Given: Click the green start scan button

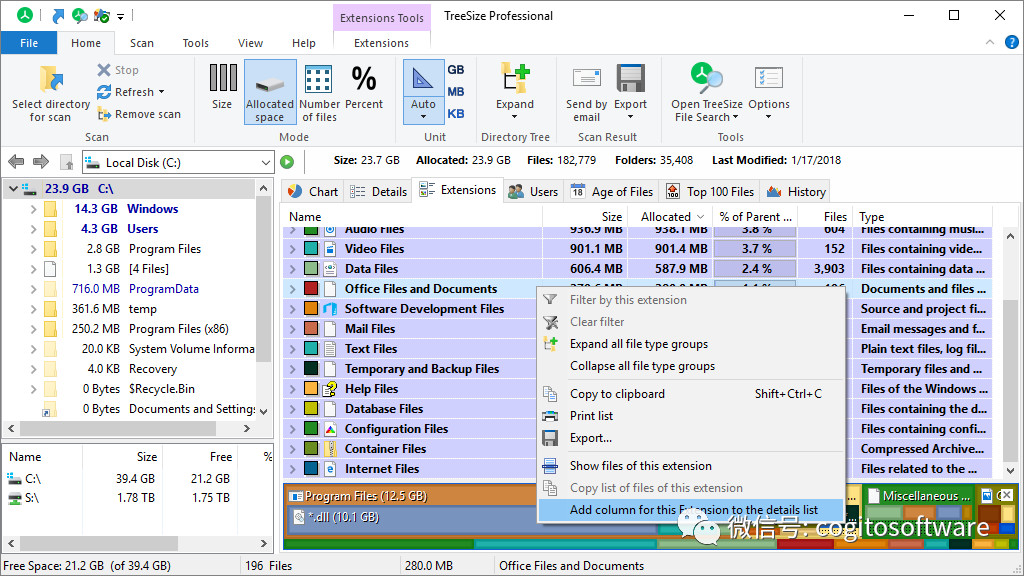Looking at the screenshot, I should 287,162.
